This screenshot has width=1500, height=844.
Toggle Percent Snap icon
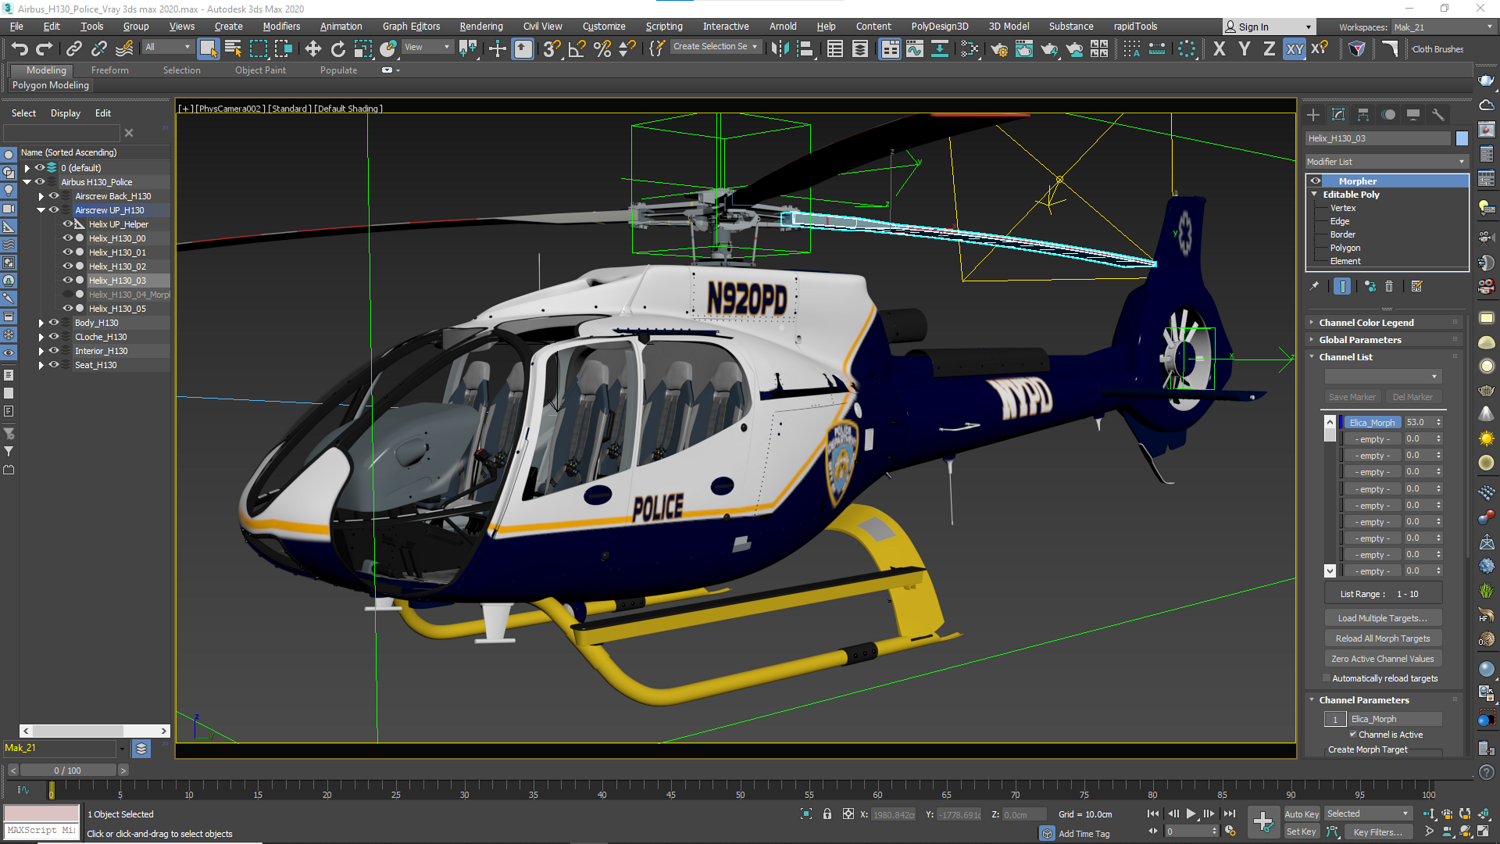click(602, 48)
